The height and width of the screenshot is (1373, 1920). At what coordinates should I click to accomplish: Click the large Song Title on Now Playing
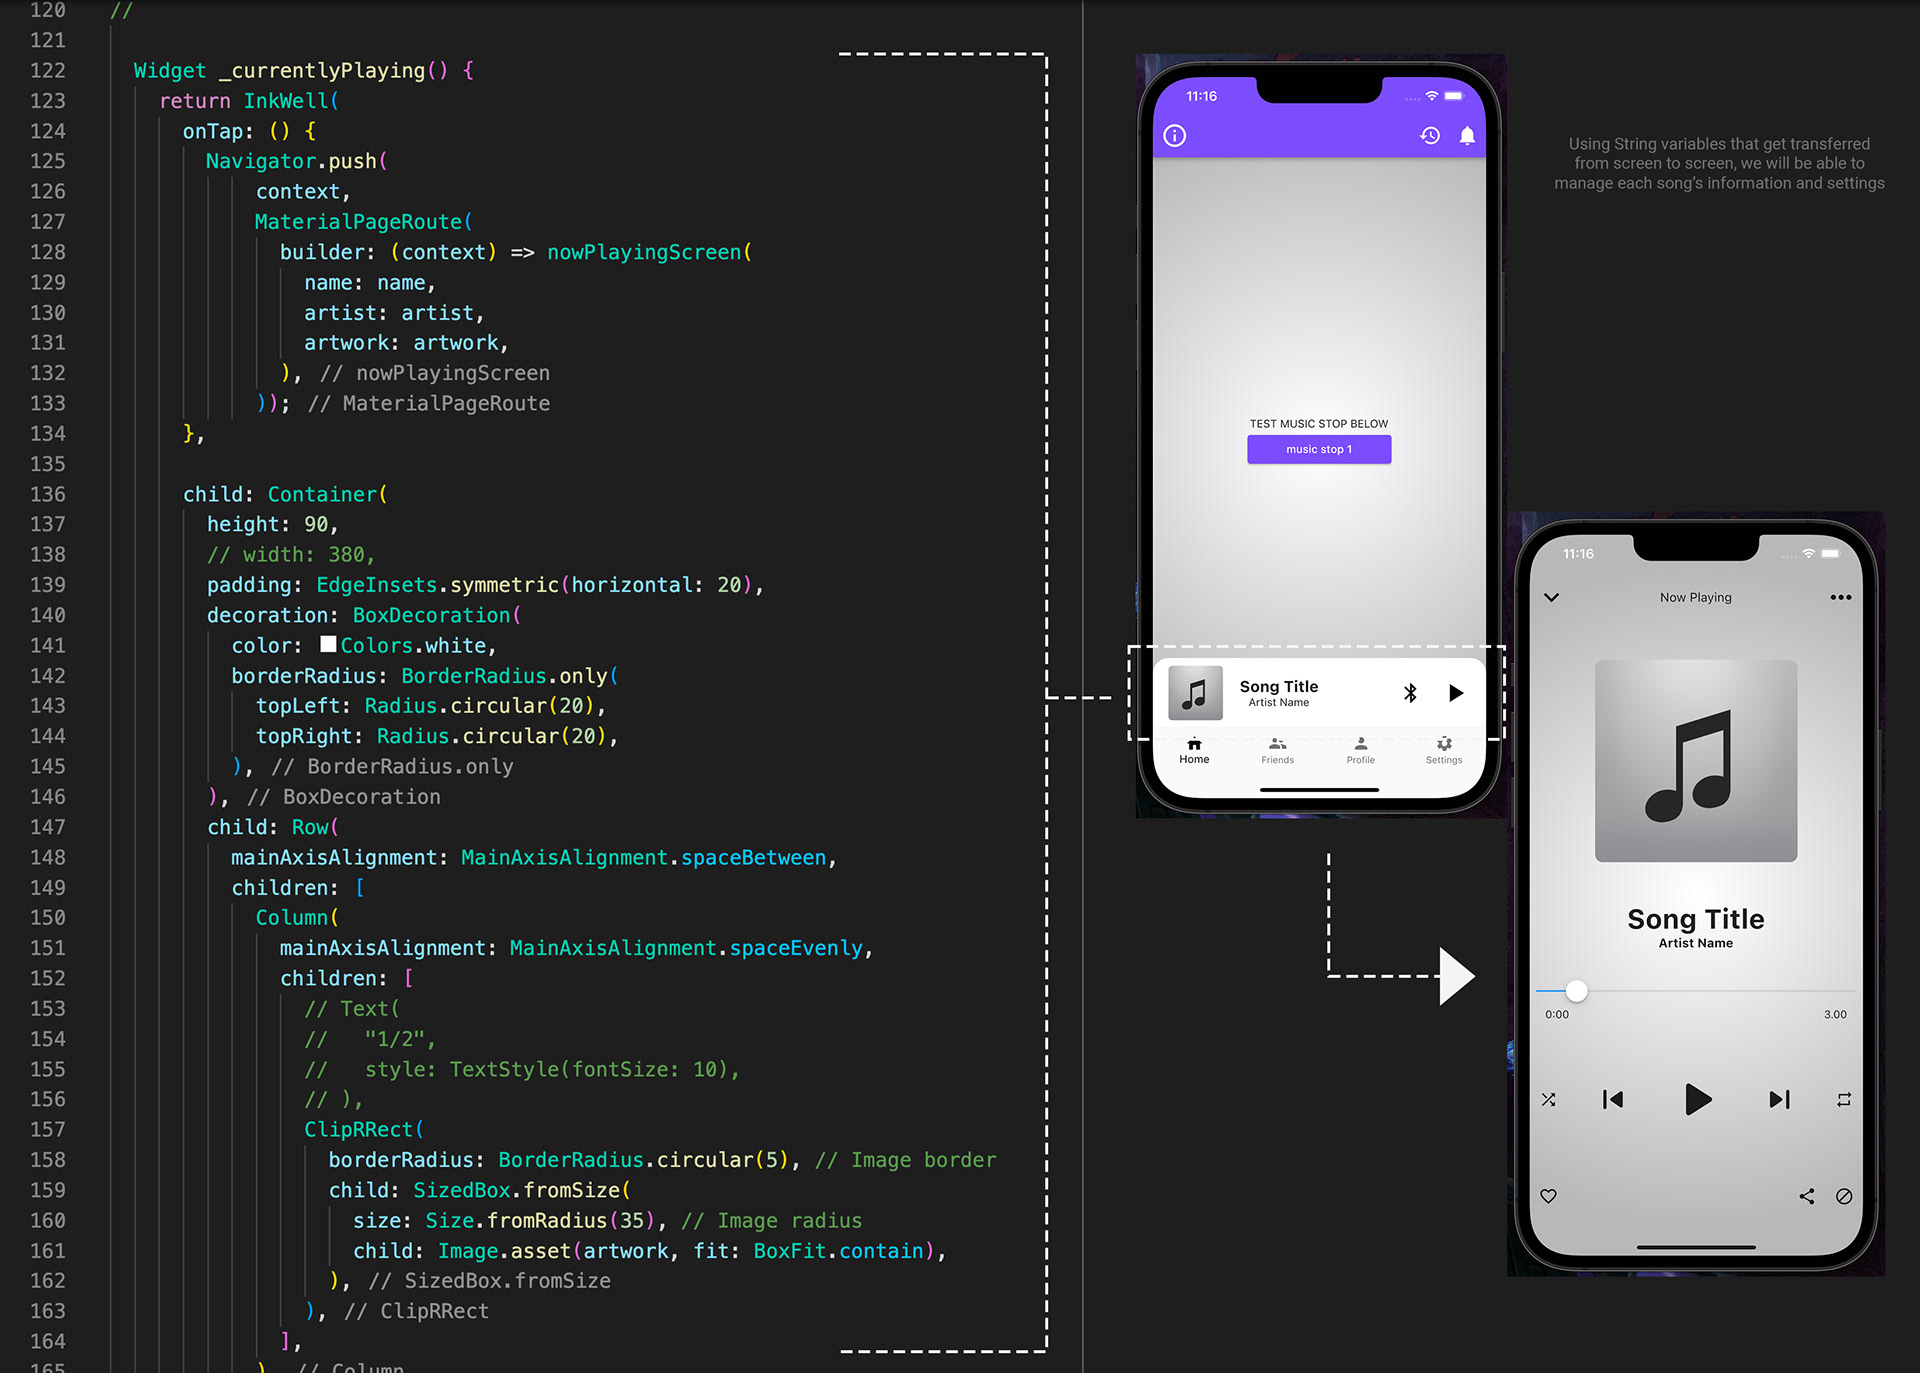1696,918
